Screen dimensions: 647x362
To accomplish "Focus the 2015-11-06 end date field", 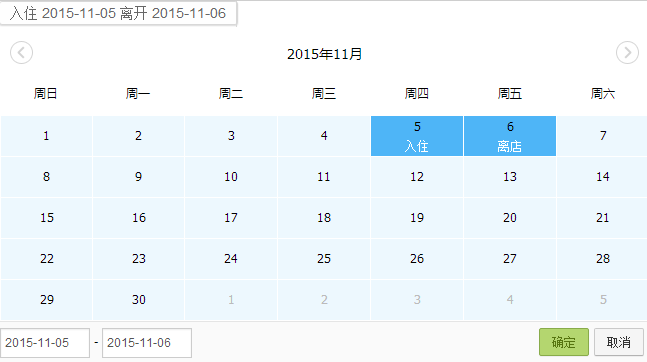I will point(147,343).
